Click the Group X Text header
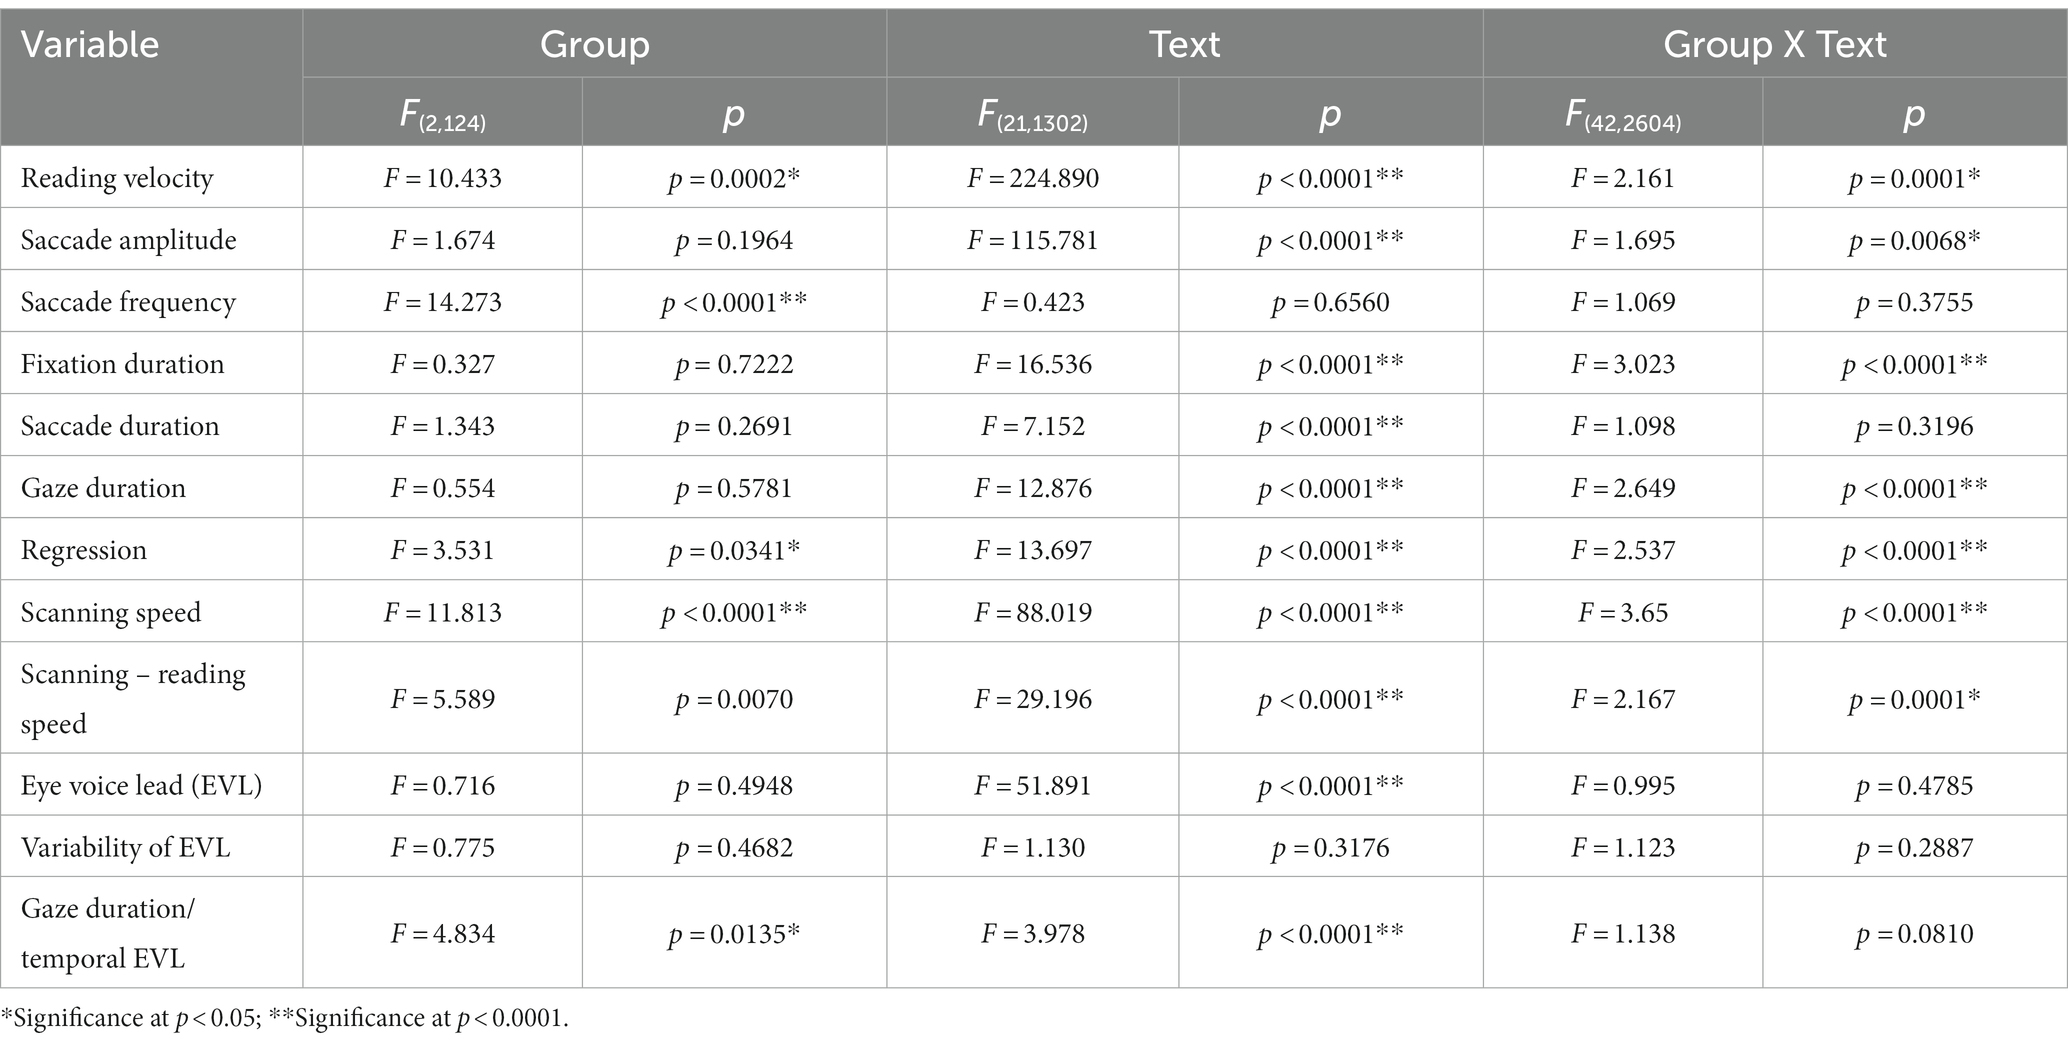This screenshot has width=2068, height=1046. pyautogui.click(x=1775, y=45)
